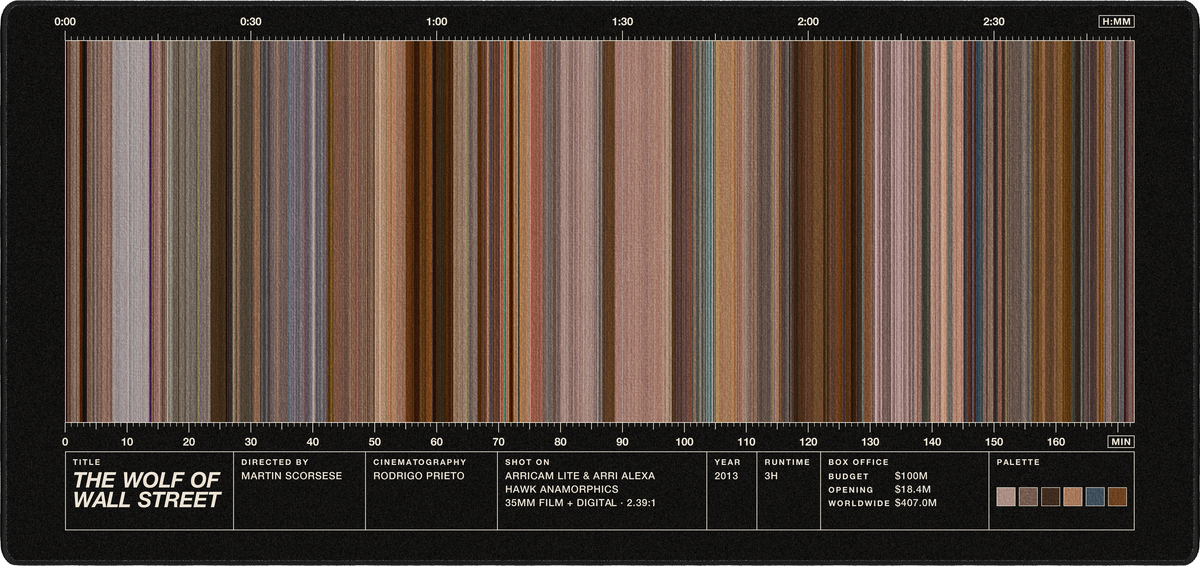
Task: Select the mauve-brown palette swatch
Action: (x=1028, y=497)
